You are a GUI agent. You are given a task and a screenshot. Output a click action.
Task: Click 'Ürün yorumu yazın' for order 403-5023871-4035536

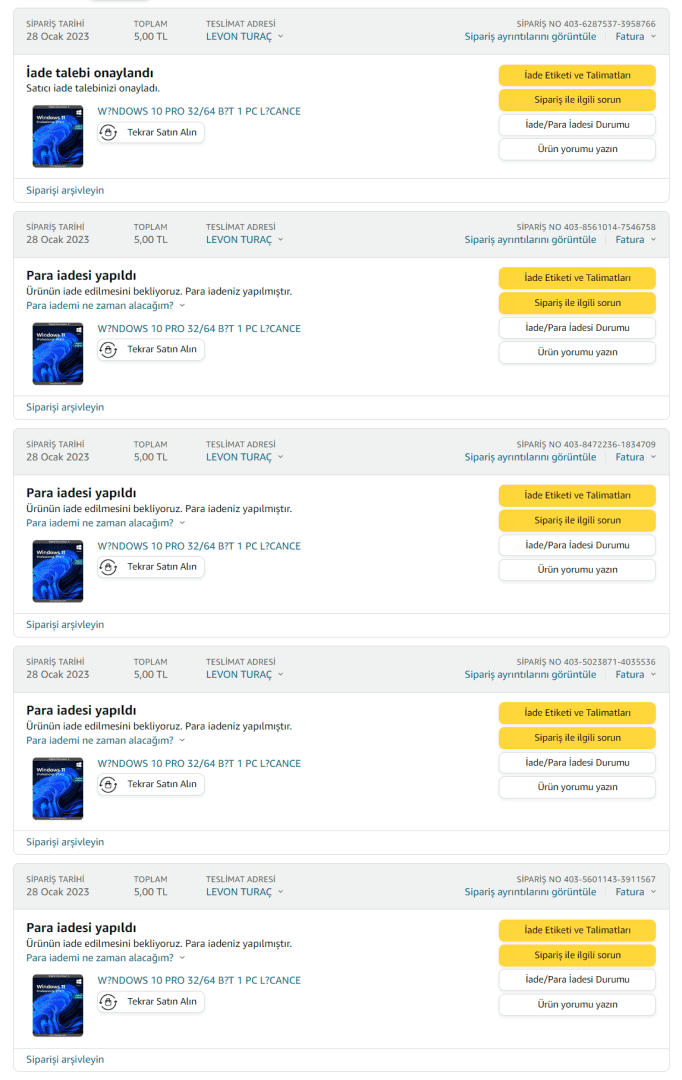tap(577, 787)
